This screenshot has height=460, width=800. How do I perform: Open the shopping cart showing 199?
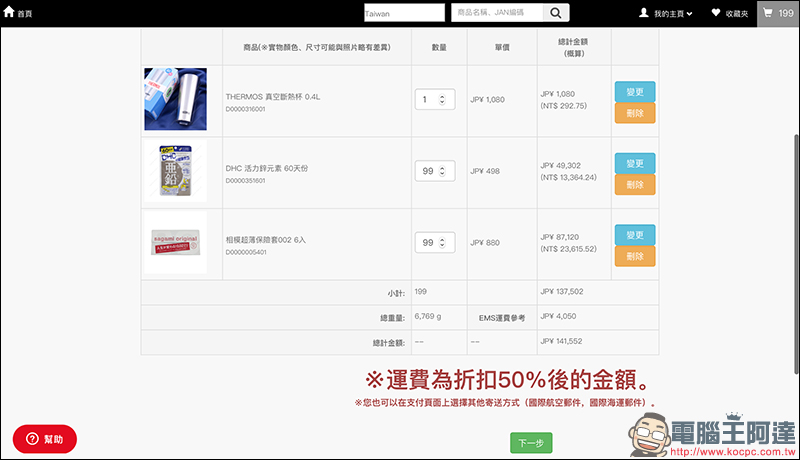tap(778, 13)
